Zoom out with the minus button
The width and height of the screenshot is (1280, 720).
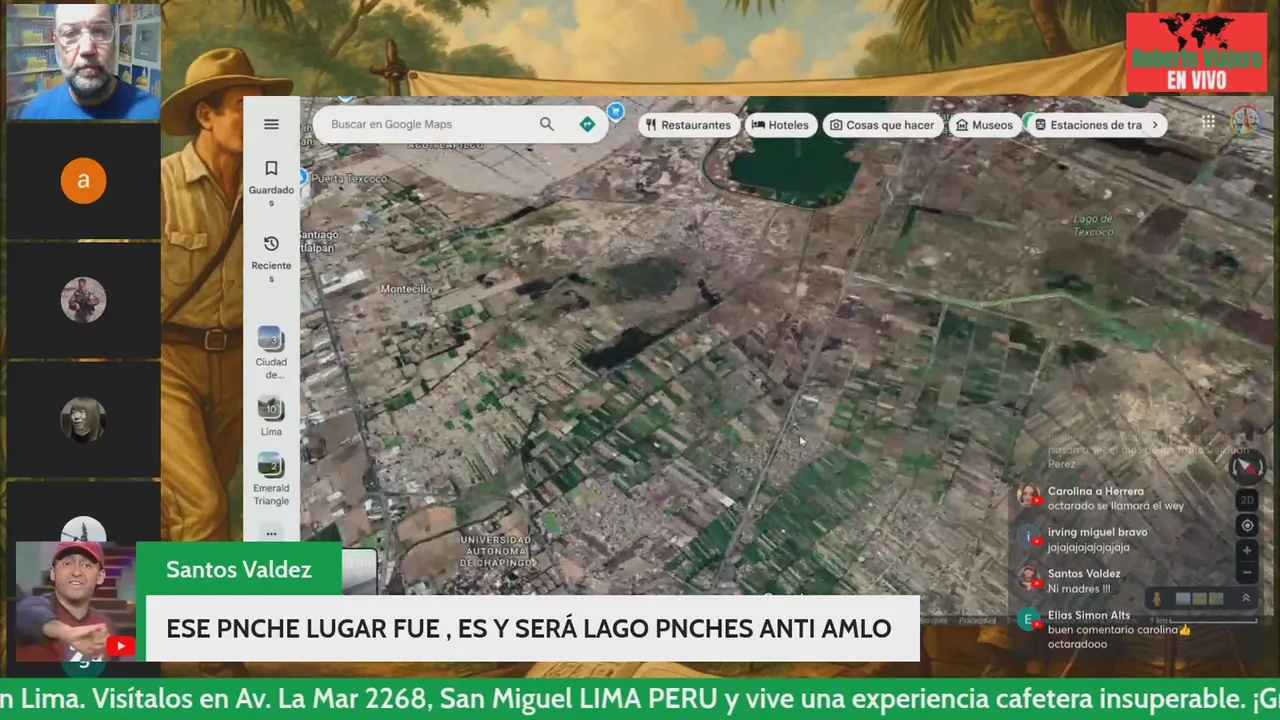pos(1246,573)
